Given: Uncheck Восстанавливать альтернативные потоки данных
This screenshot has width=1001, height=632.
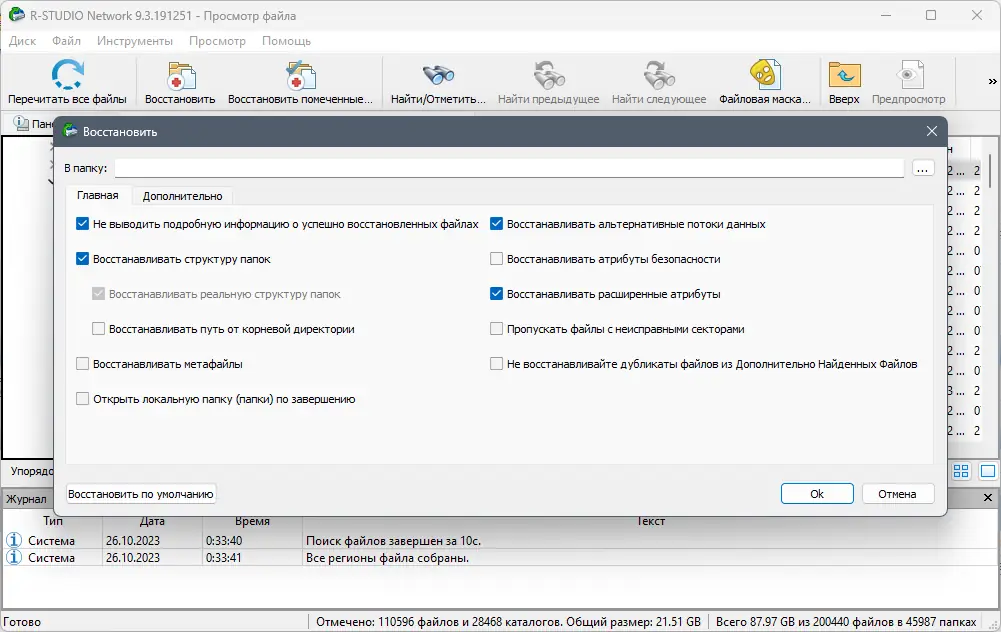Looking at the screenshot, I should point(497,224).
